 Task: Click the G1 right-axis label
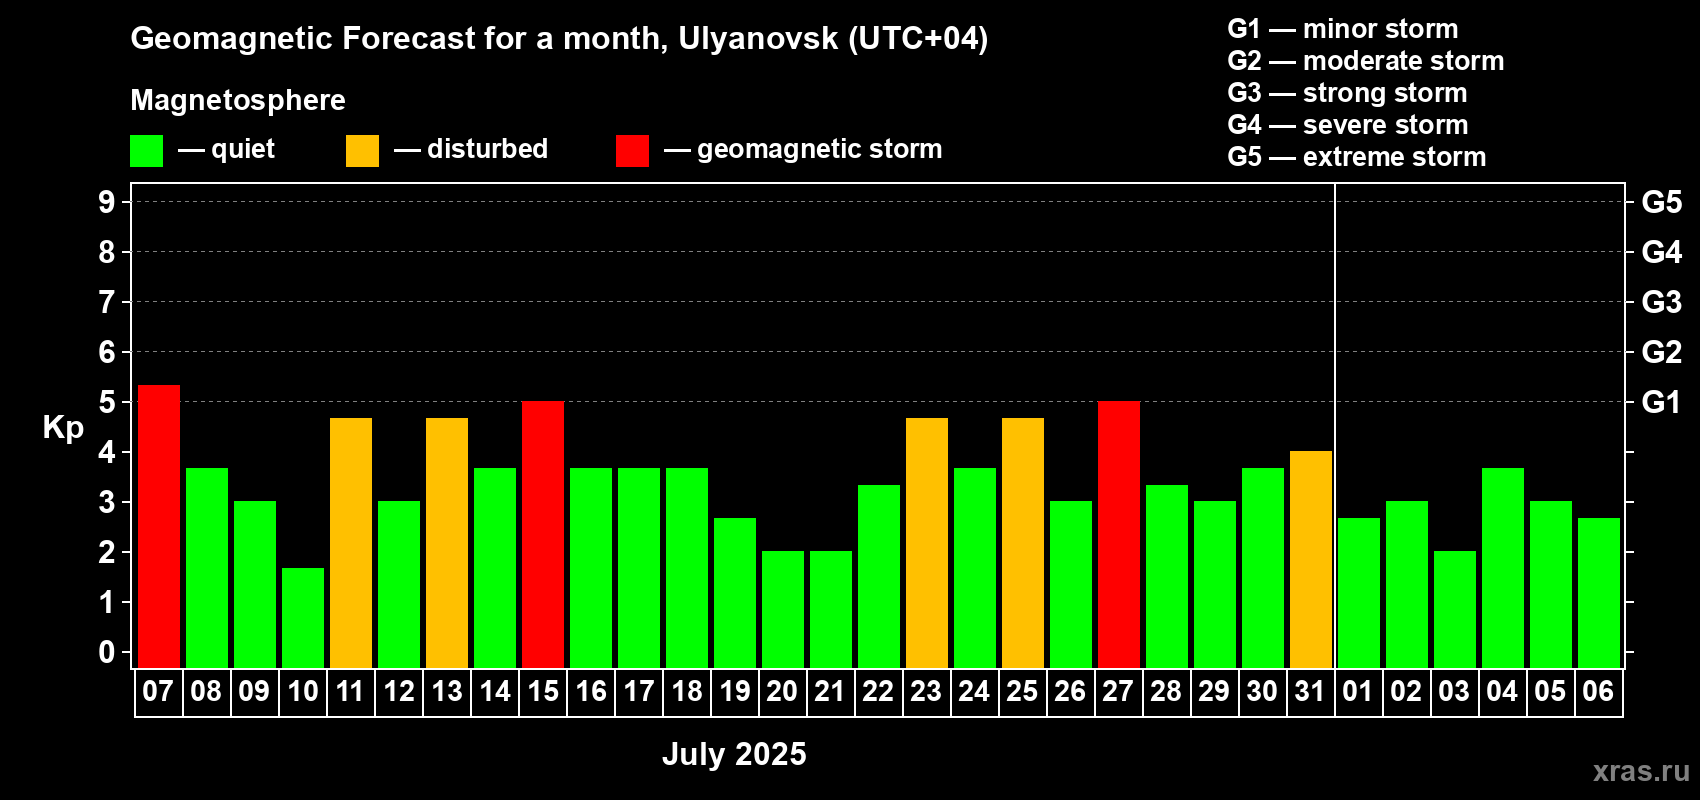coord(1662,402)
